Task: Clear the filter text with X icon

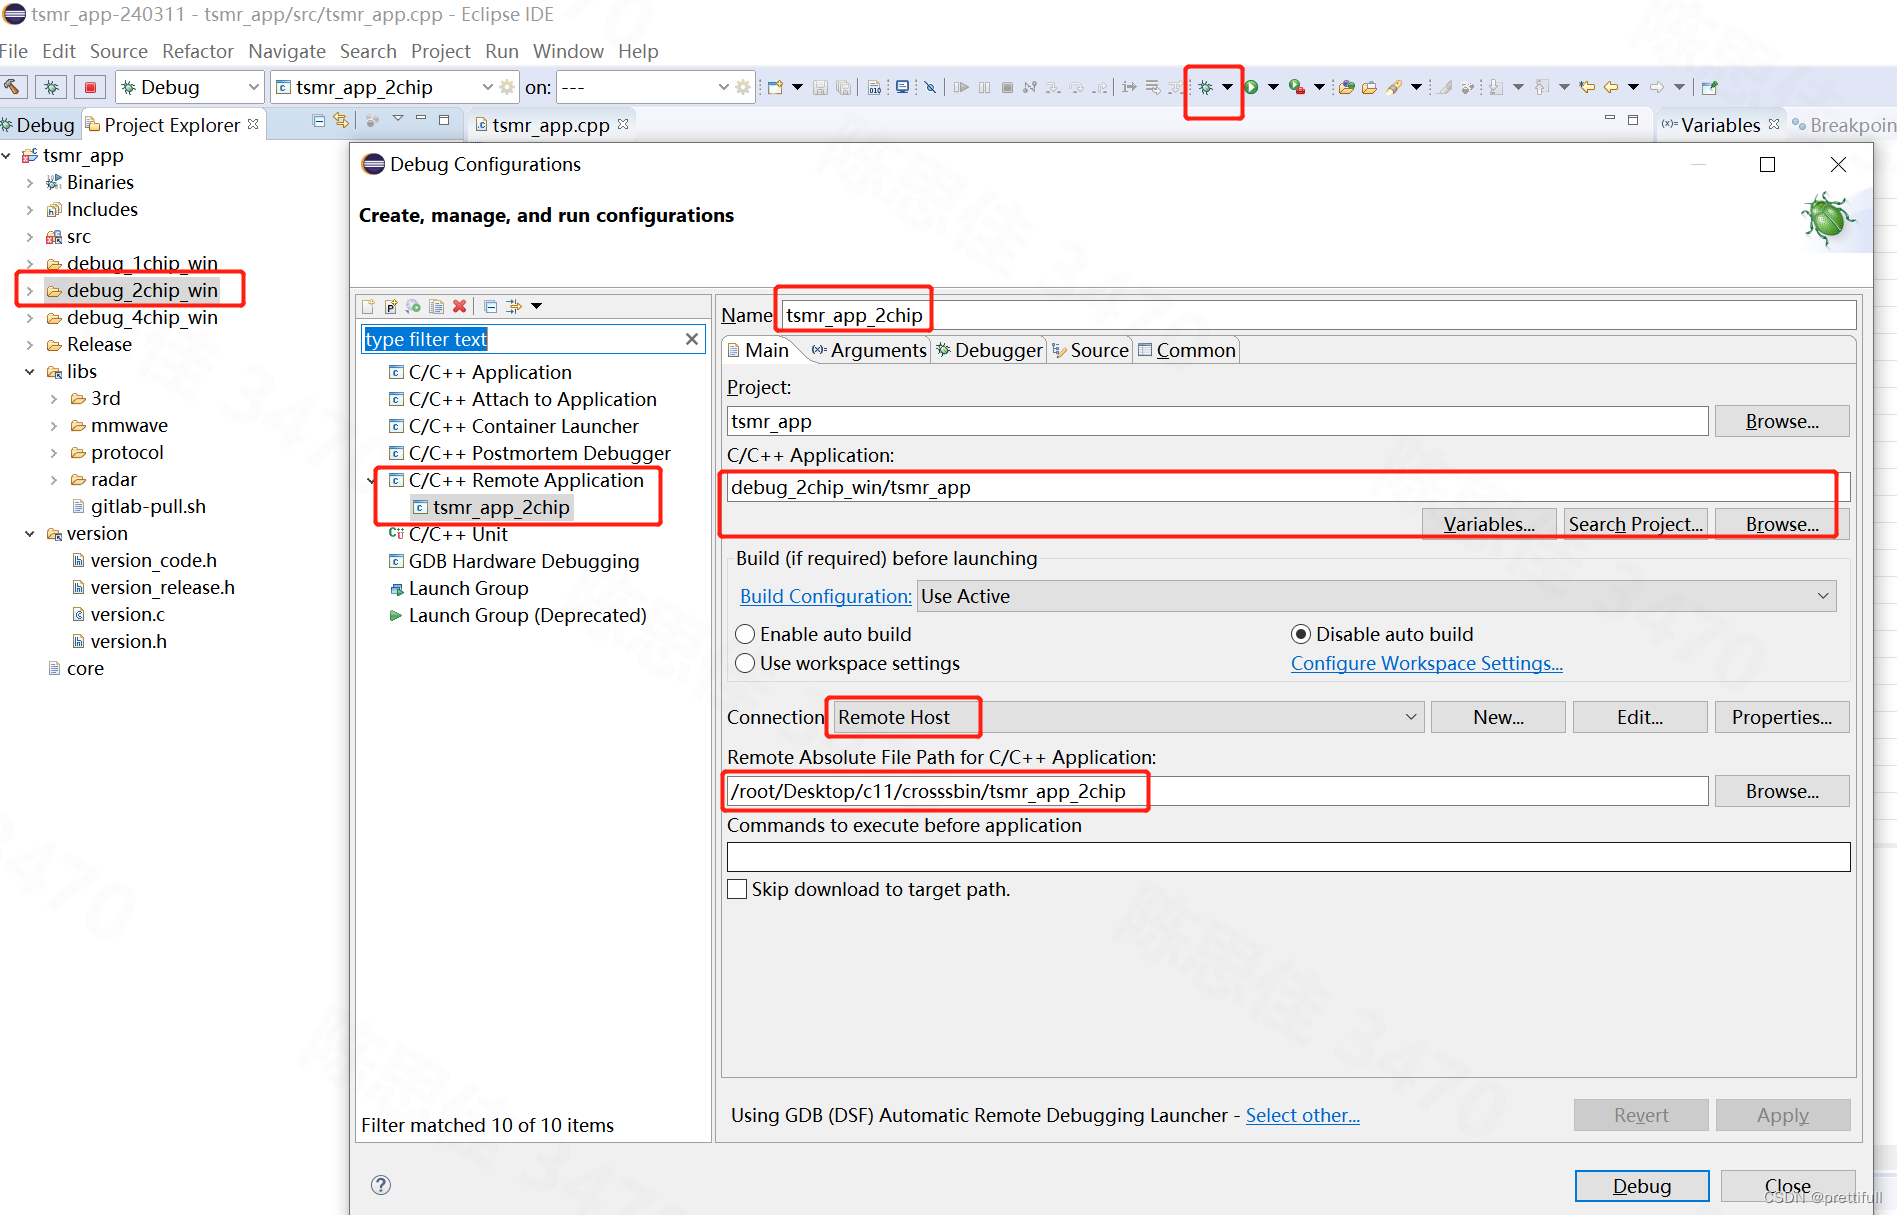Action: click(x=691, y=339)
